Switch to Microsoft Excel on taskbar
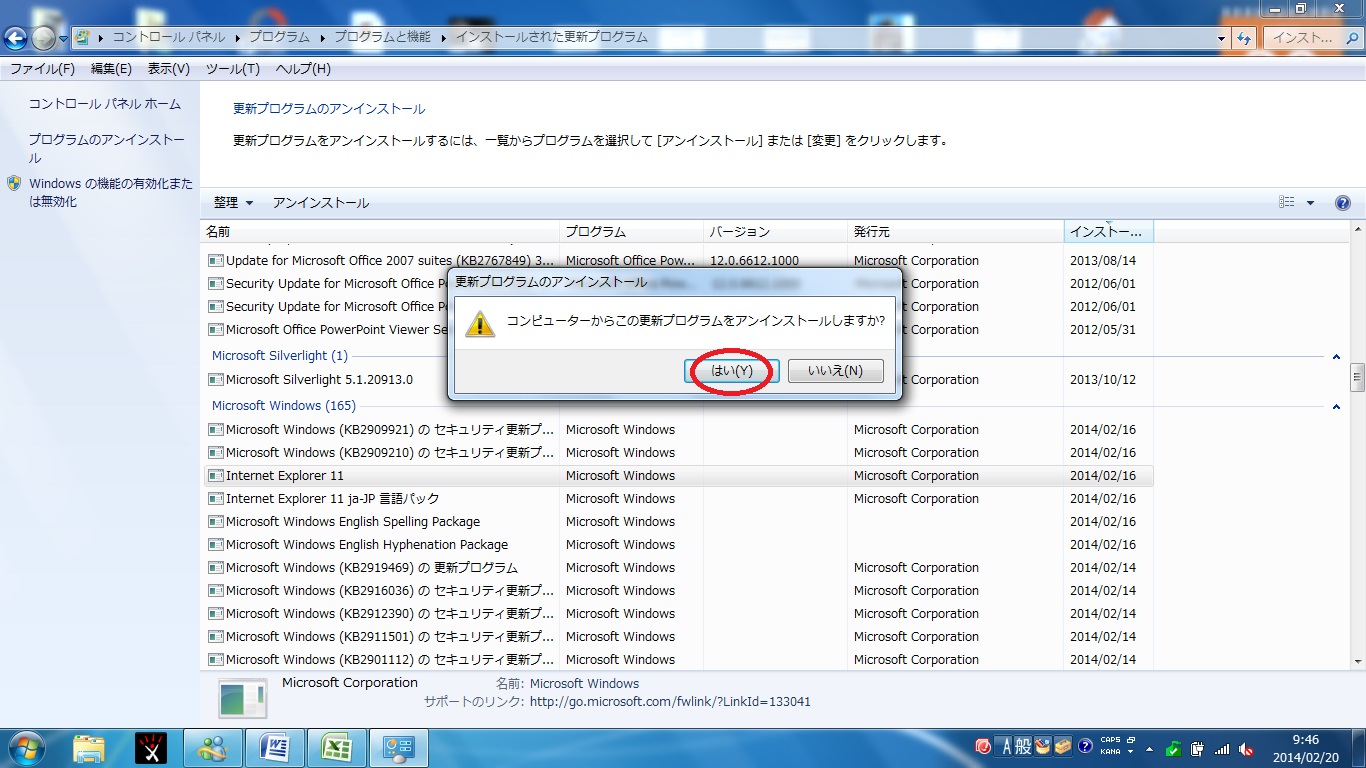Image resolution: width=1366 pixels, height=768 pixels. 337,748
